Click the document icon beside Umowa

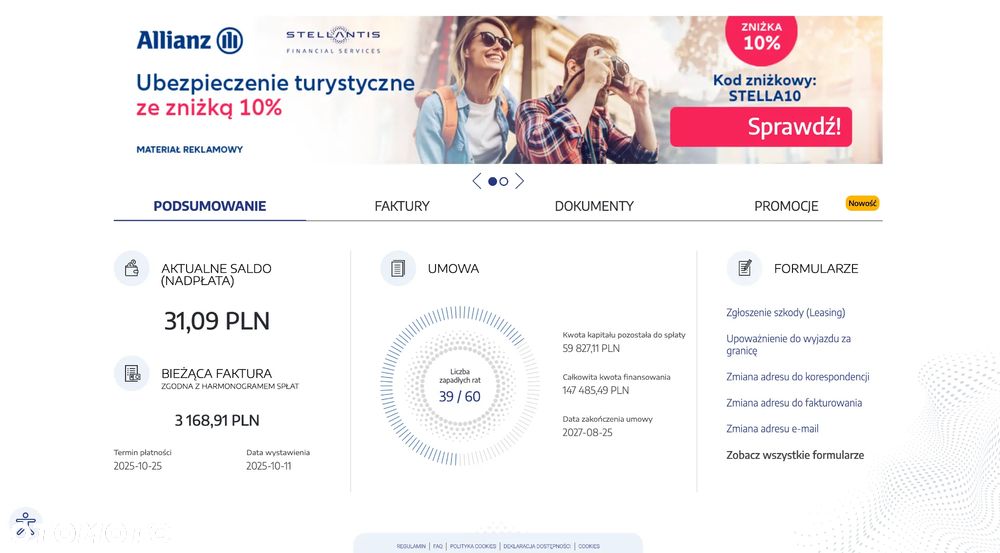[398, 268]
